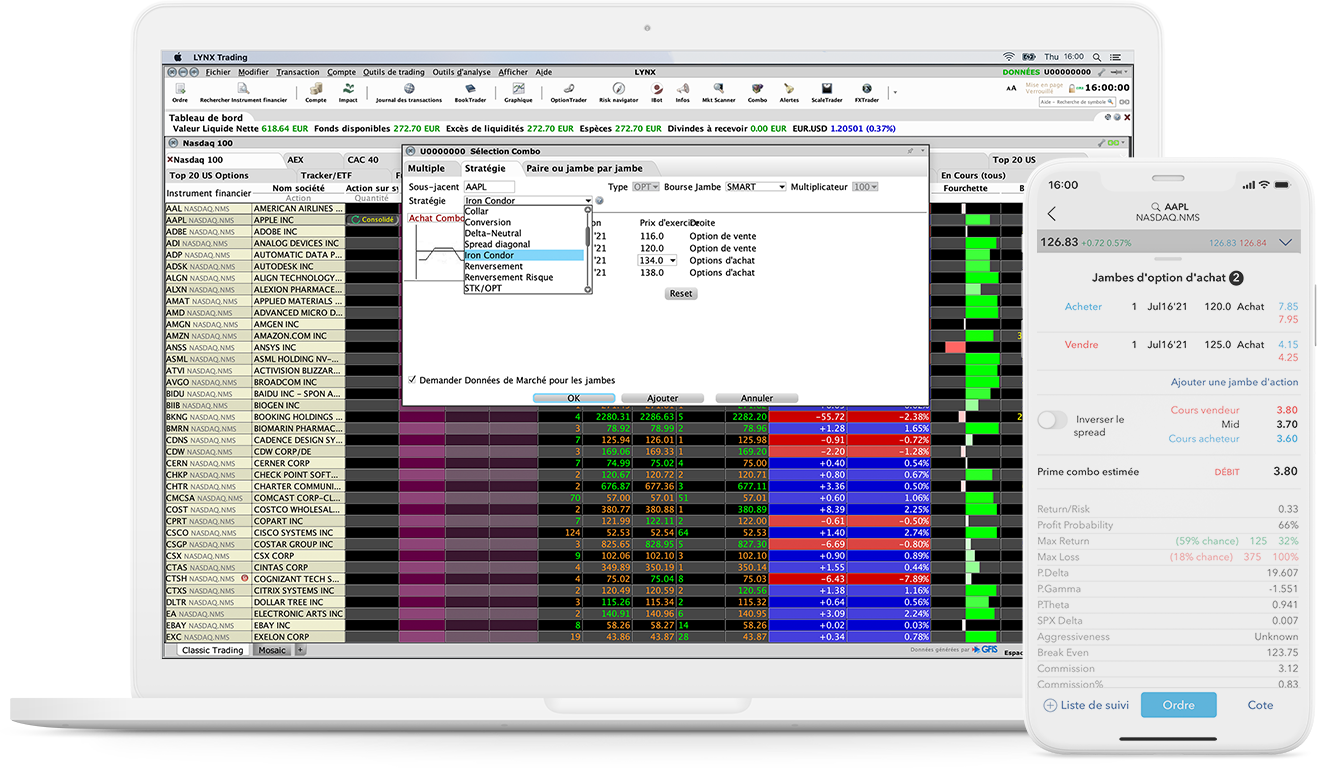1328x768 pixels.
Task: Tap the Acheter leg on the phone
Action: coord(1169,312)
